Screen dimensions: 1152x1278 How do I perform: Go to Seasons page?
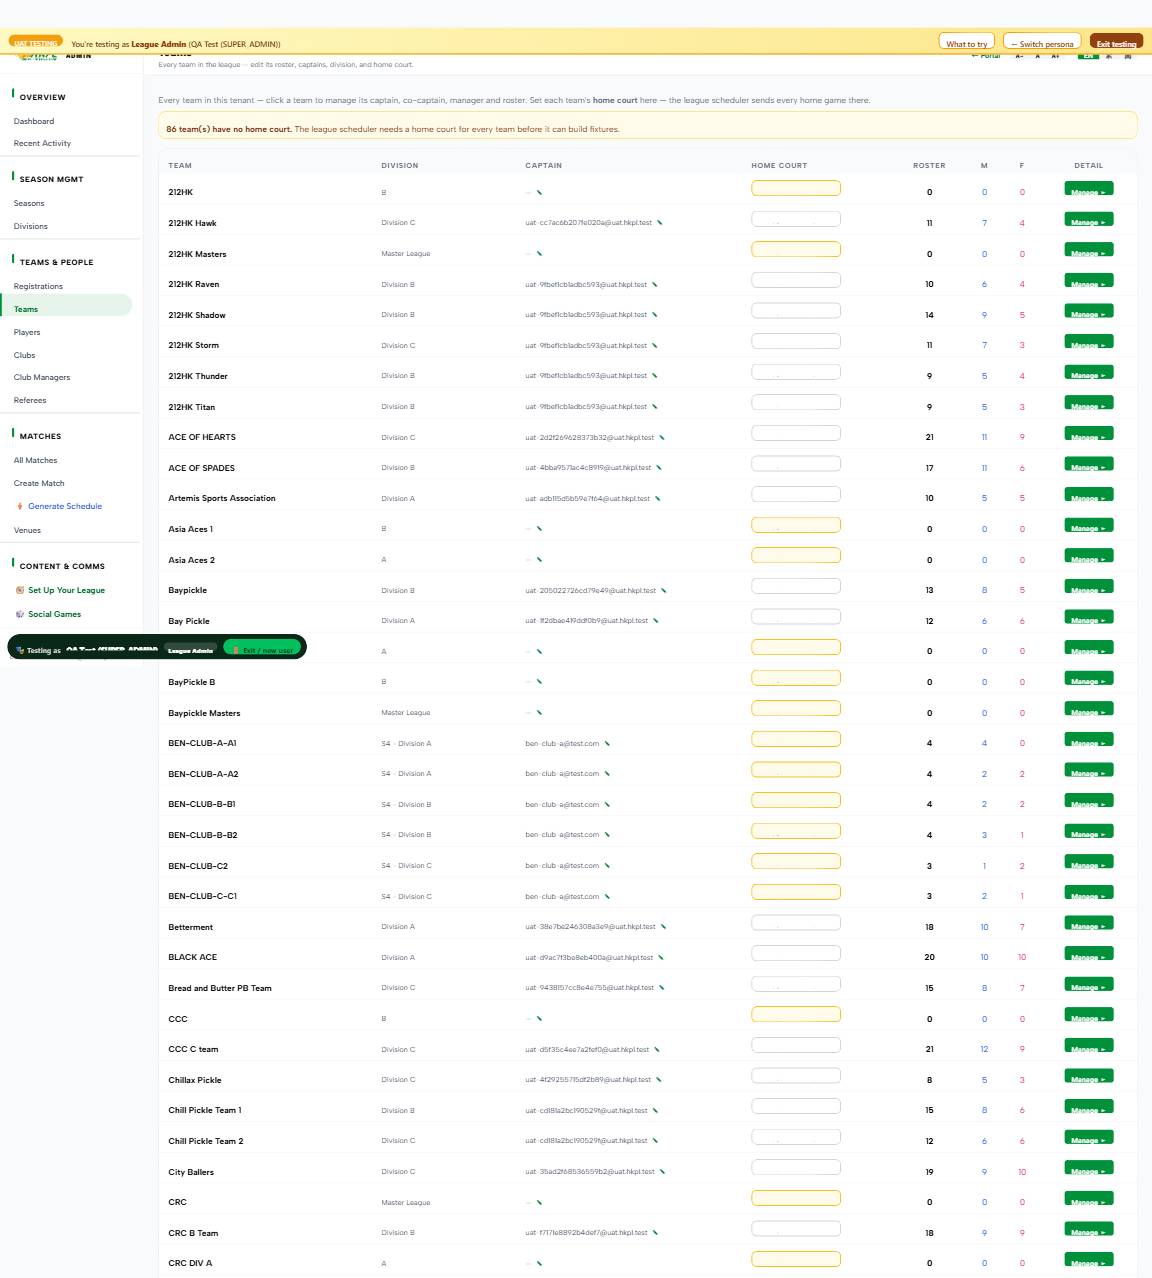pos(29,203)
